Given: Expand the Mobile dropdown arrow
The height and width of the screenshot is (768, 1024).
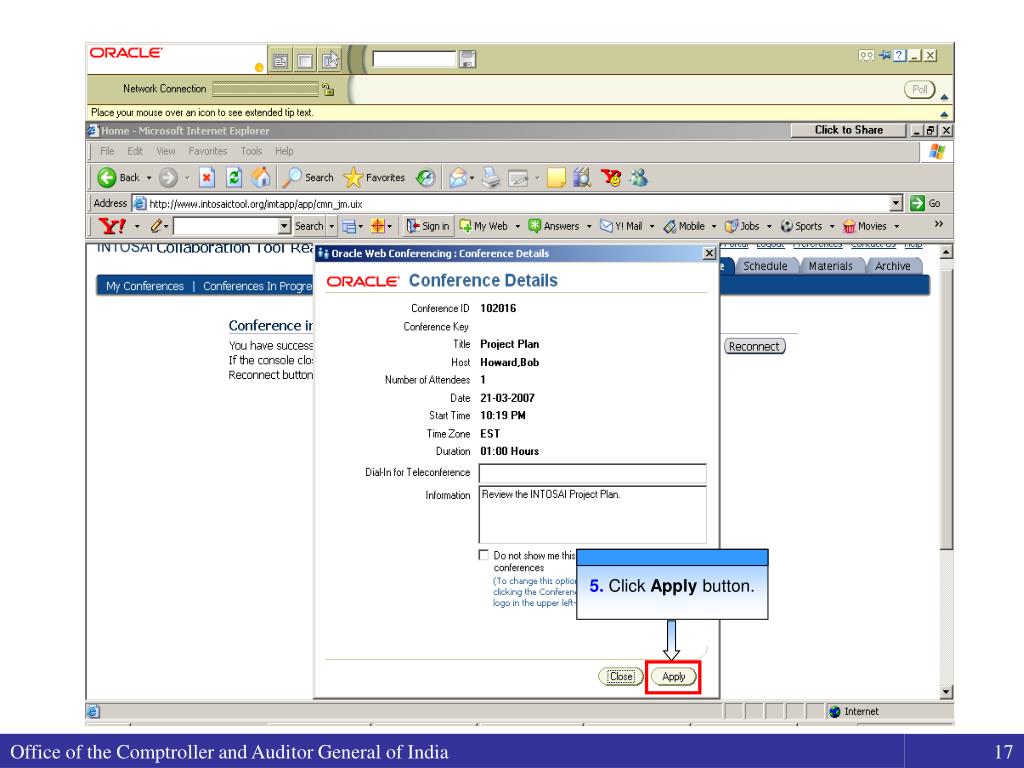Looking at the screenshot, I should pos(714,227).
